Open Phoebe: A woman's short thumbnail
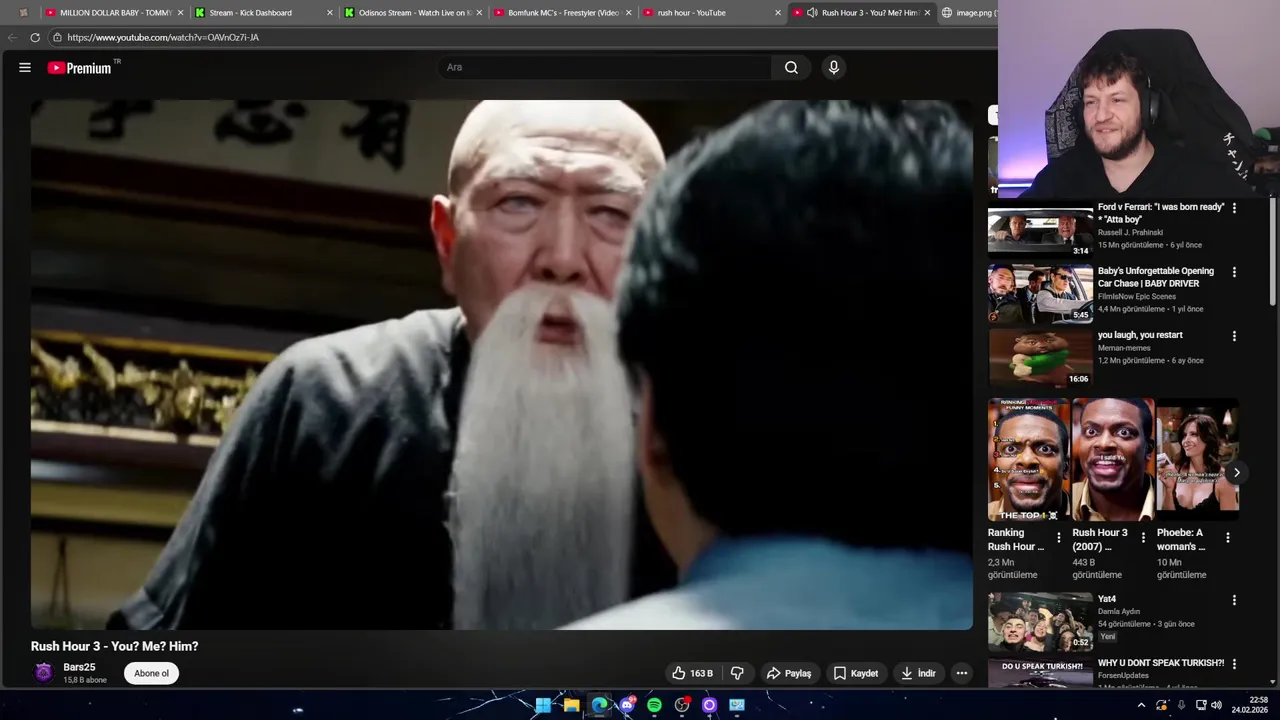 [1197, 460]
